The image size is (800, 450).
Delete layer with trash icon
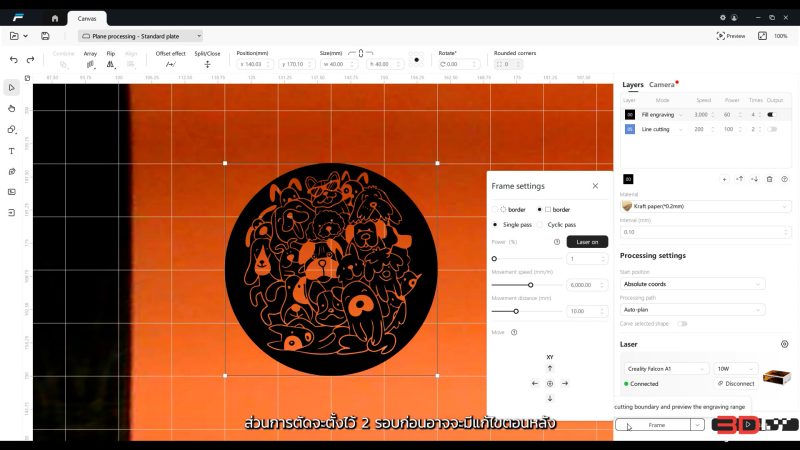click(769, 179)
